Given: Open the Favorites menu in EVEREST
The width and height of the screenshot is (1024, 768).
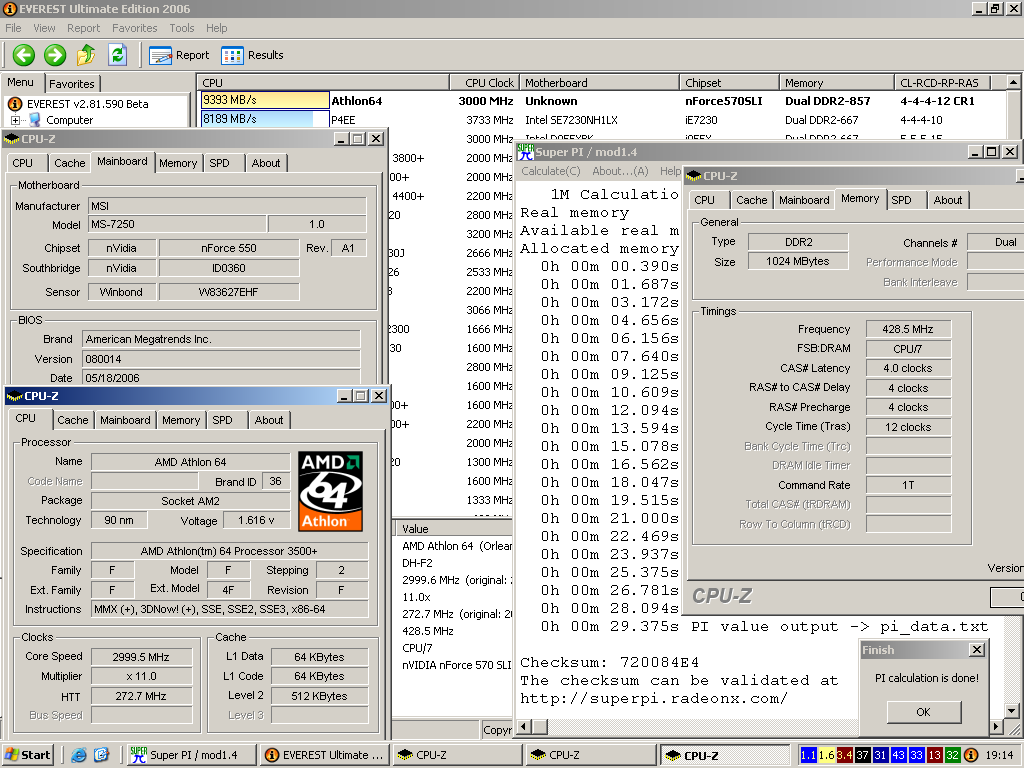Looking at the screenshot, I should 135,28.
